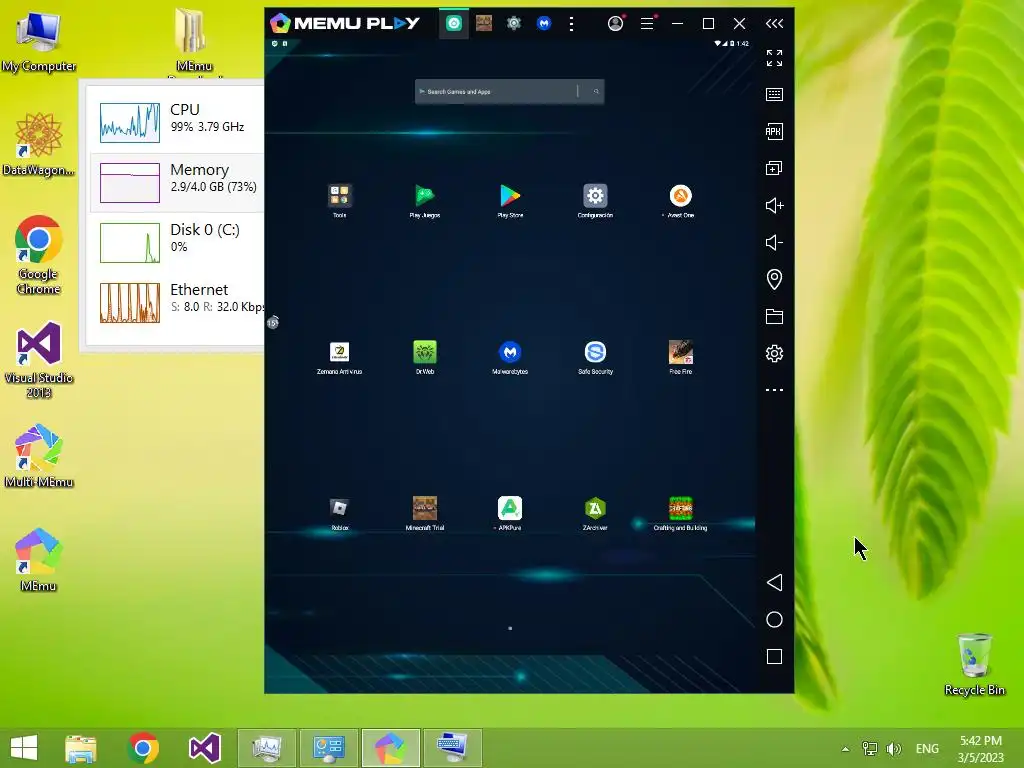The width and height of the screenshot is (1024, 768).
Task: Click floating timer badge on emulator edge
Action: tap(272, 322)
